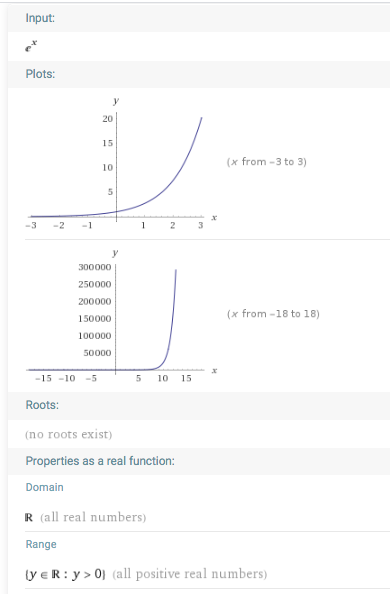Click the Domain link
Image resolution: width=390 pixels, height=594 pixels.
tap(44, 487)
